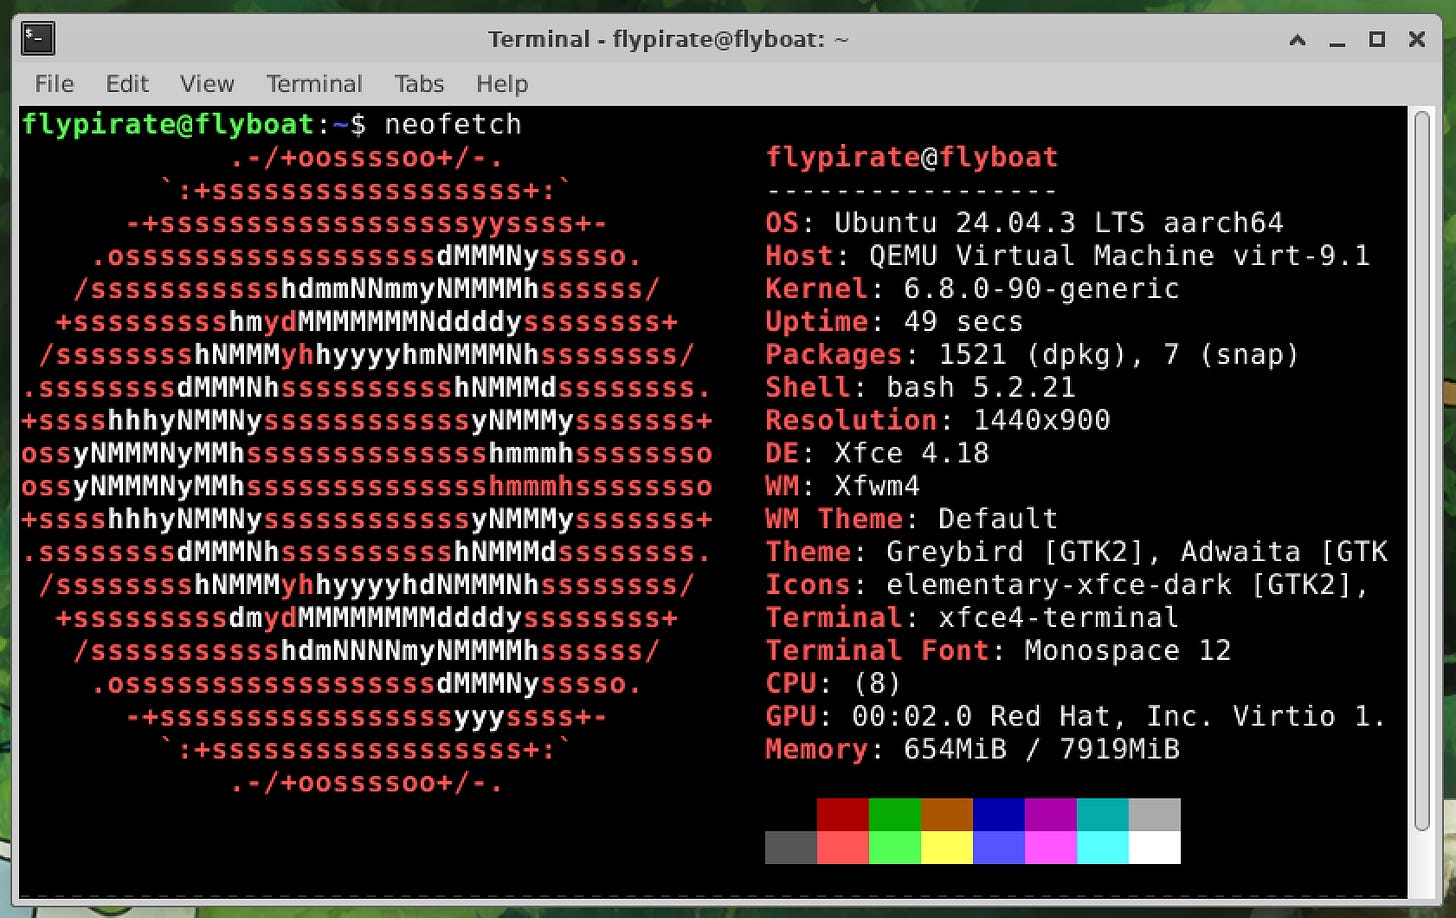This screenshot has width=1456, height=918.
Task: Open the View menu
Action: tap(207, 84)
